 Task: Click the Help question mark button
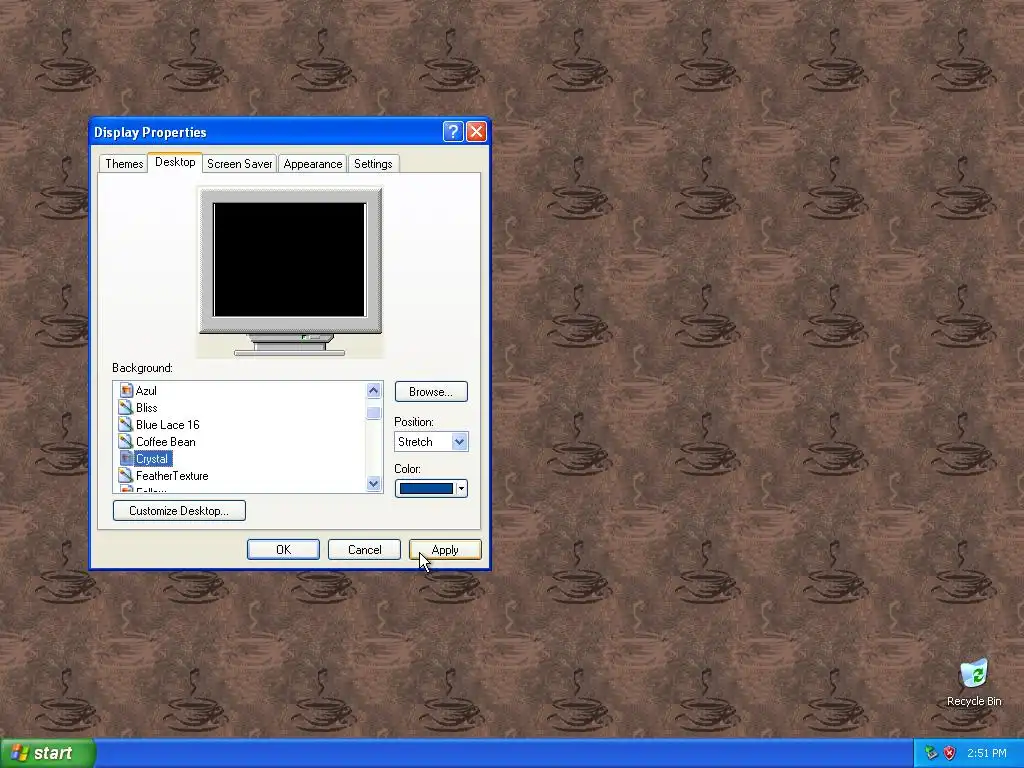453,132
